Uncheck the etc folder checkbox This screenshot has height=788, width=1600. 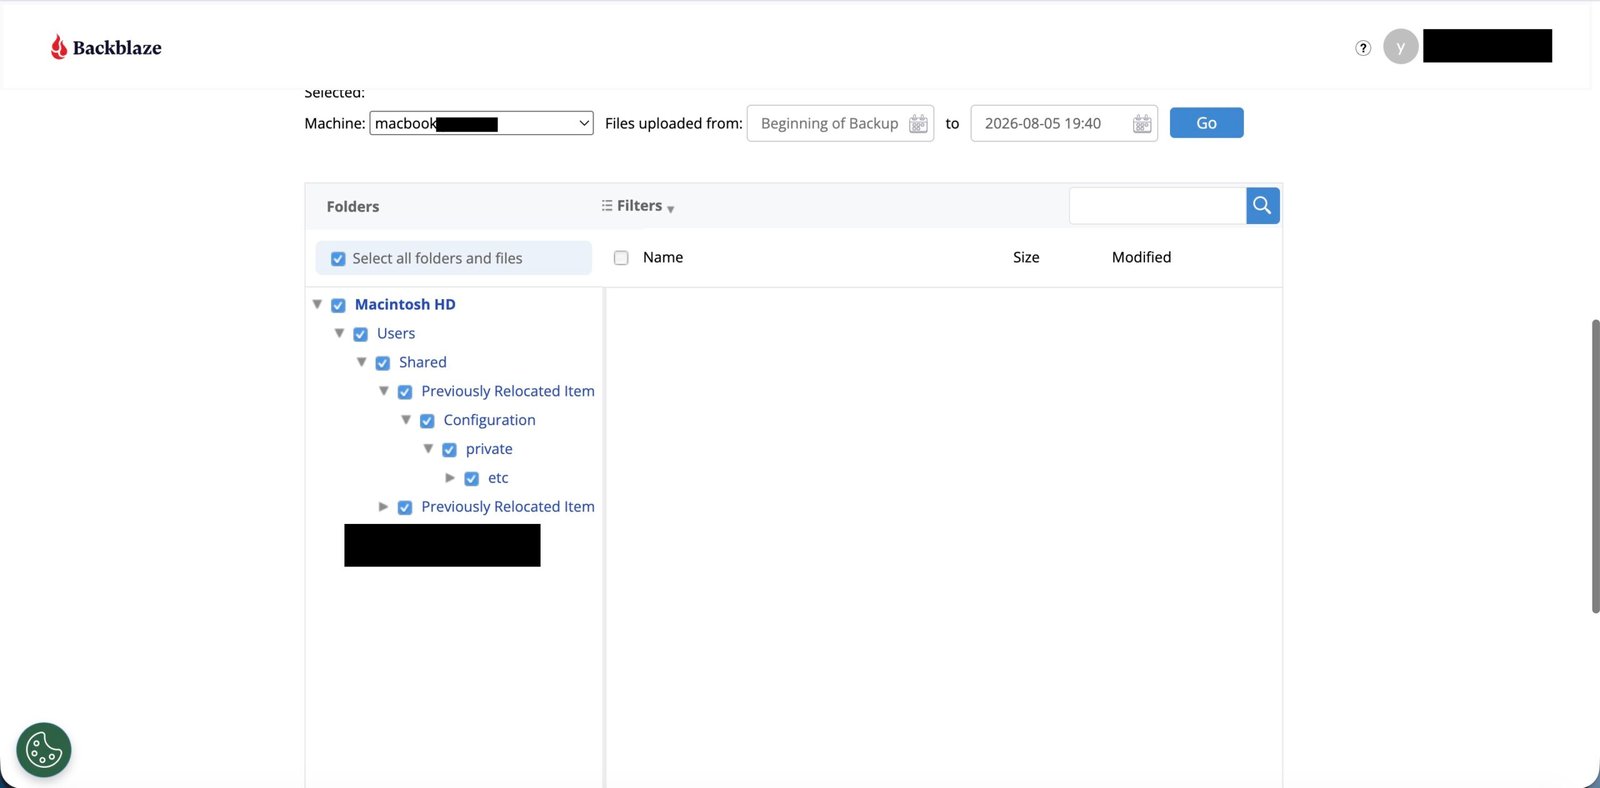[x=471, y=479]
